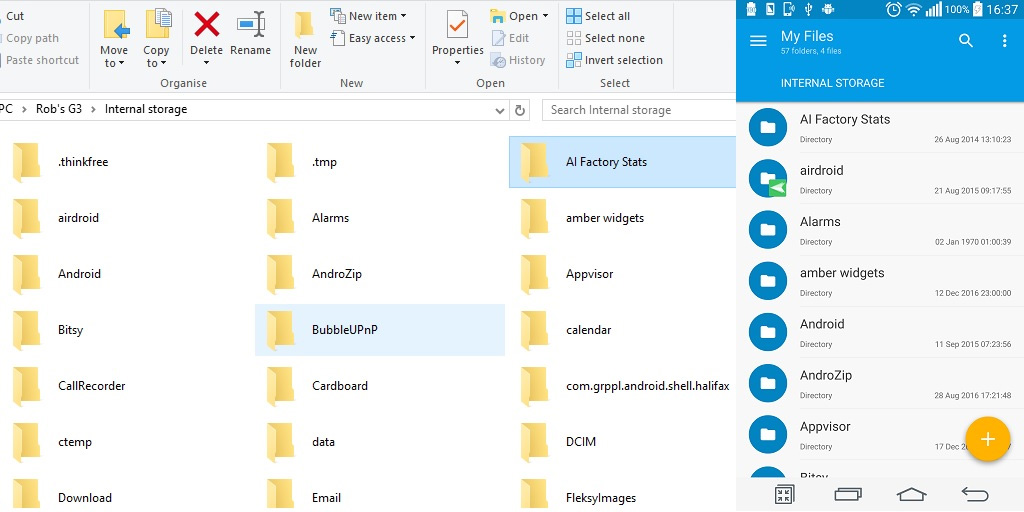Click Rob's G3 in breadcrumb path

click(59, 109)
